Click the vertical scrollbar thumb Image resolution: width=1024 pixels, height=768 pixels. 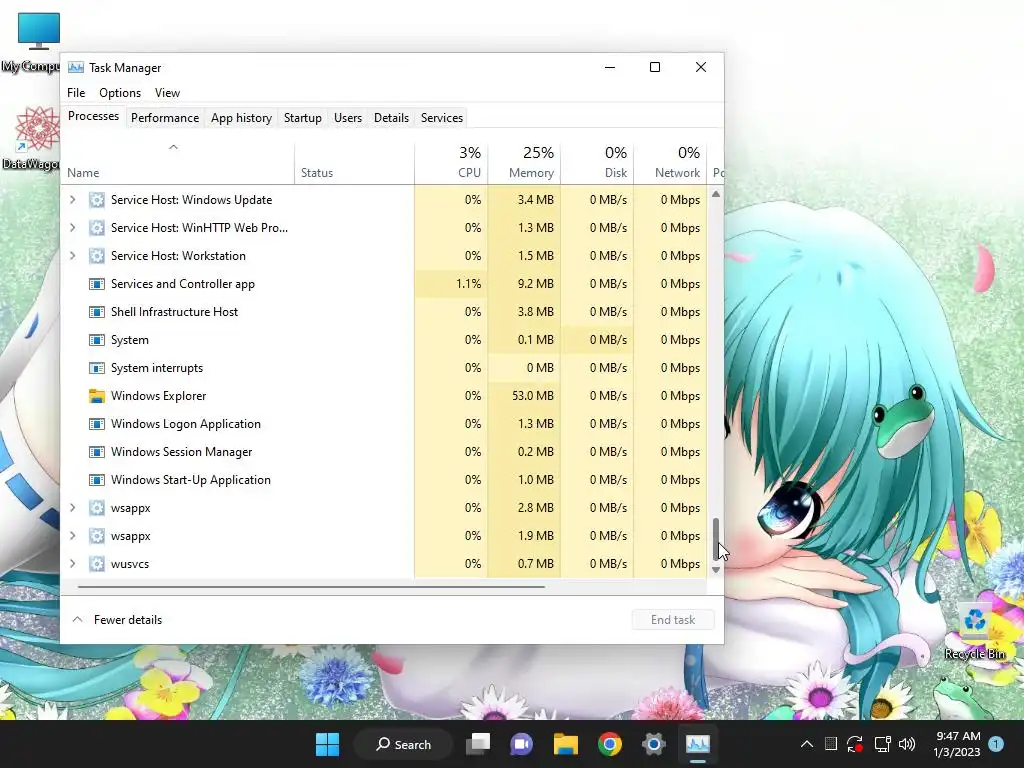coord(716,539)
